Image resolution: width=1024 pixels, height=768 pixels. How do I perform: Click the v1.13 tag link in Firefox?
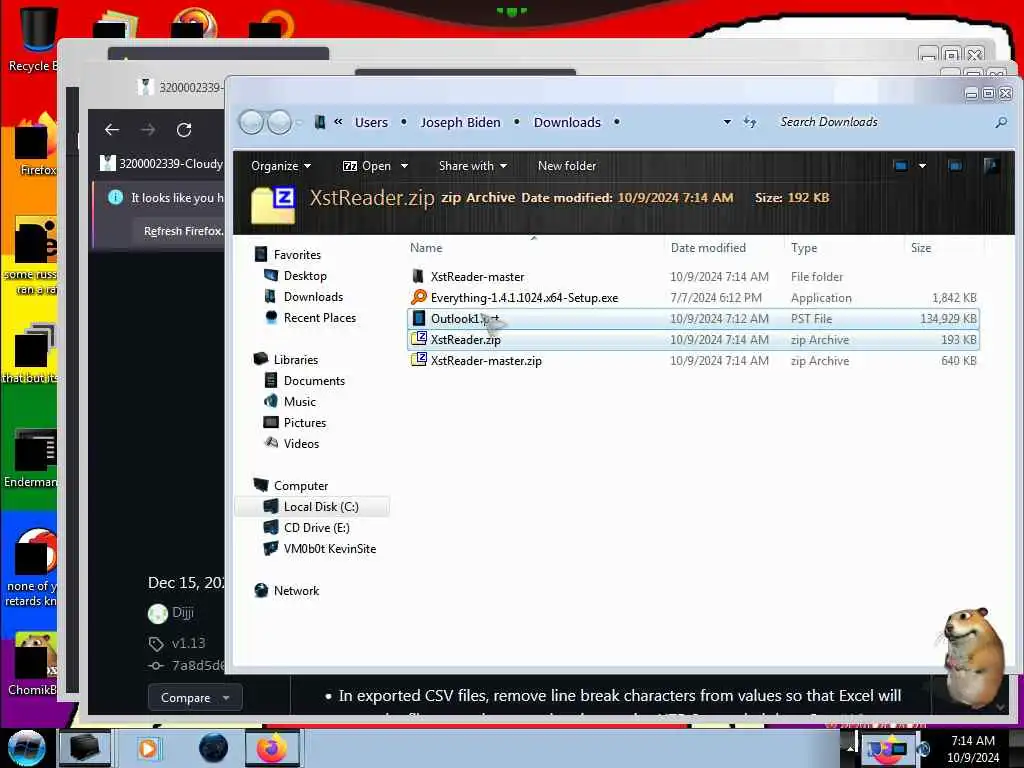(188, 643)
